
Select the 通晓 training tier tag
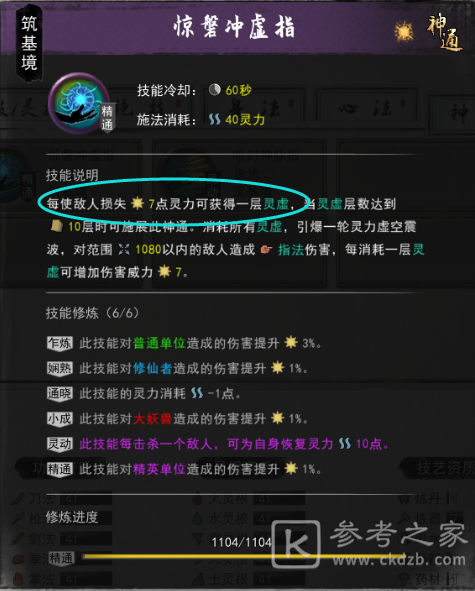[60, 394]
